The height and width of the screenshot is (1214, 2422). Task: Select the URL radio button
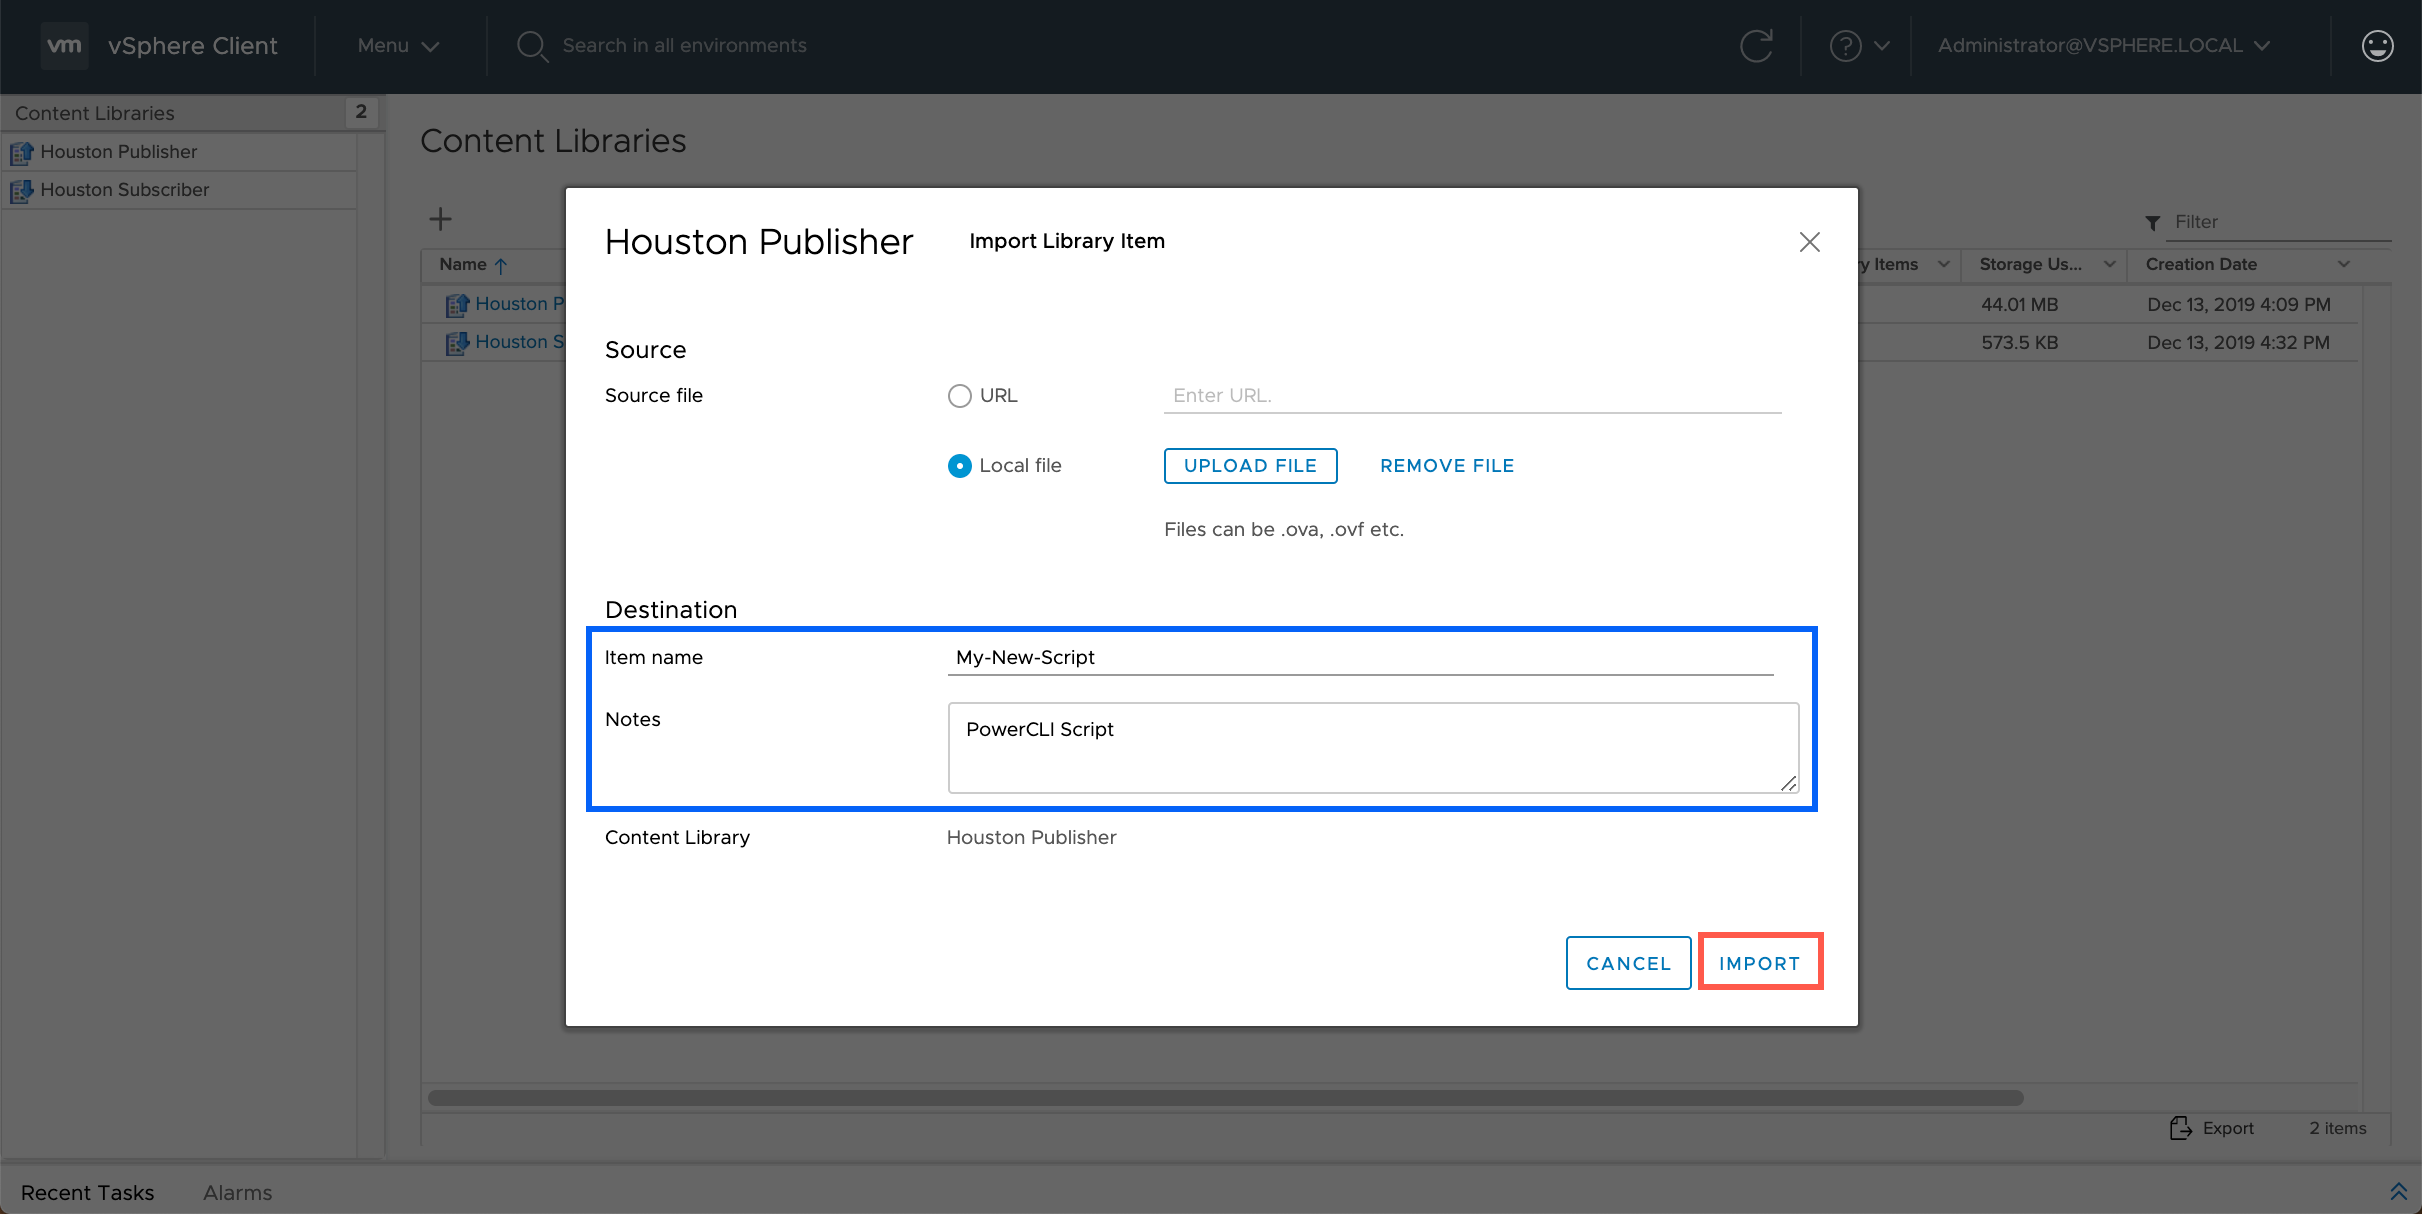(x=959, y=396)
